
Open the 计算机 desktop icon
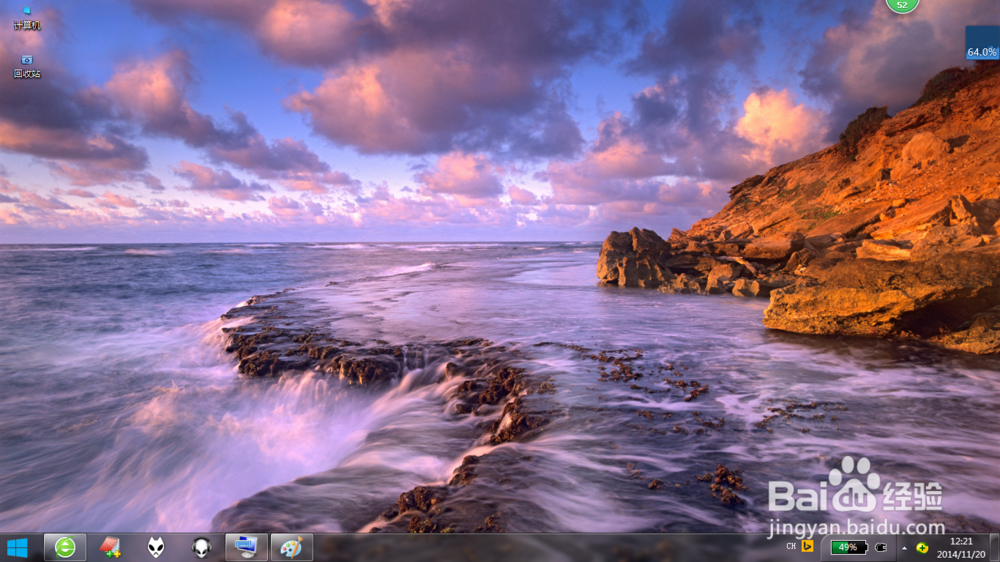(x=27, y=18)
